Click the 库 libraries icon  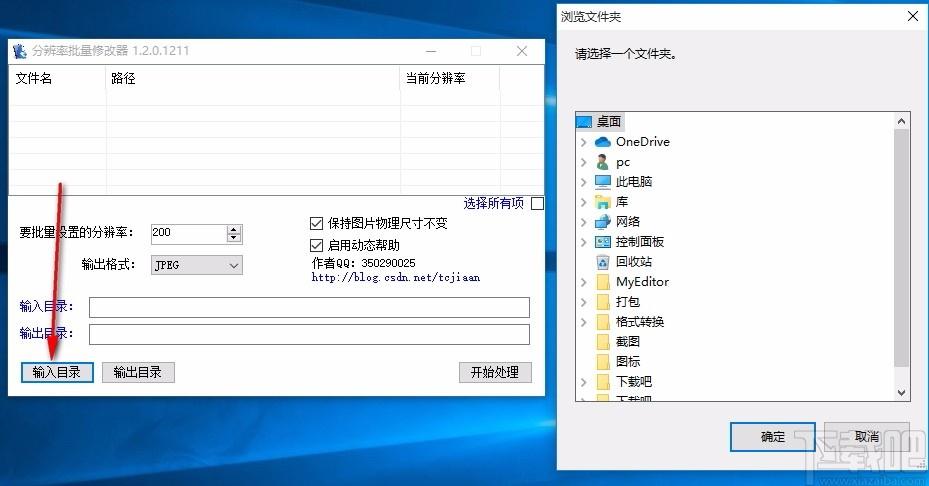point(603,202)
